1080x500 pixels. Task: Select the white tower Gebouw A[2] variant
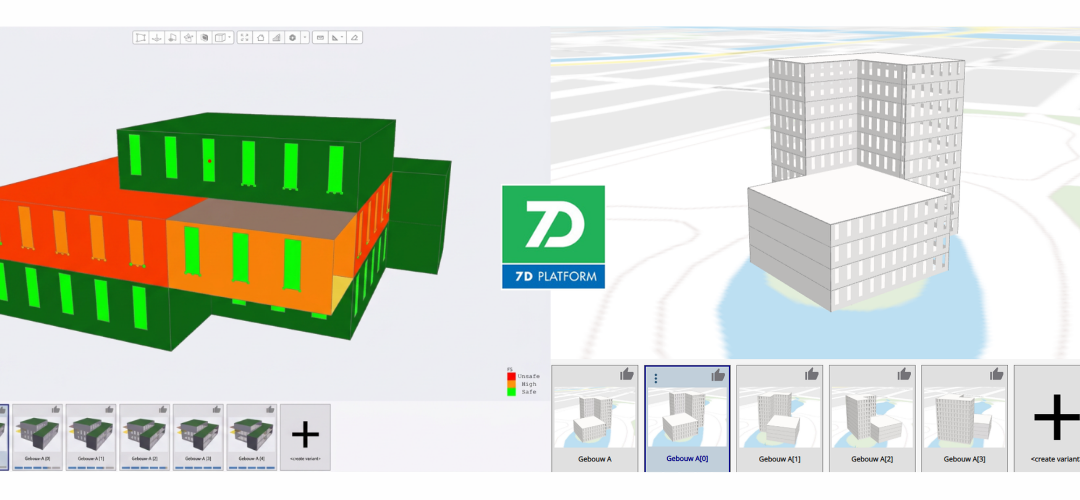(871, 418)
